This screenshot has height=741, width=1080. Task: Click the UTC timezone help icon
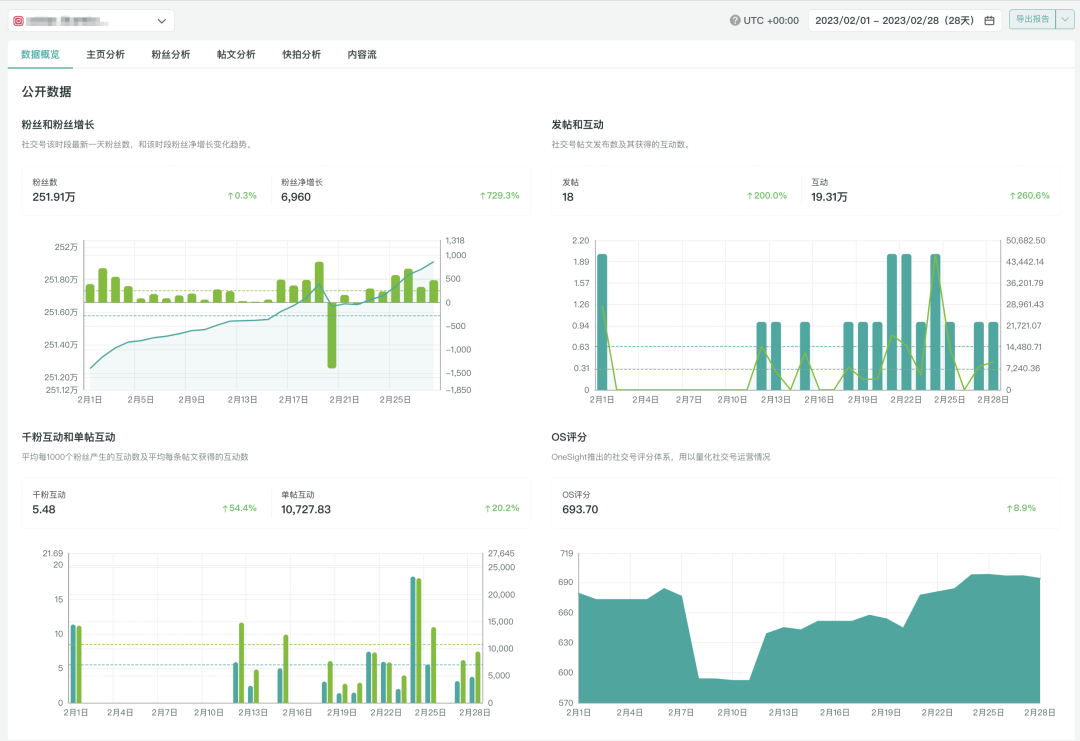click(735, 21)
